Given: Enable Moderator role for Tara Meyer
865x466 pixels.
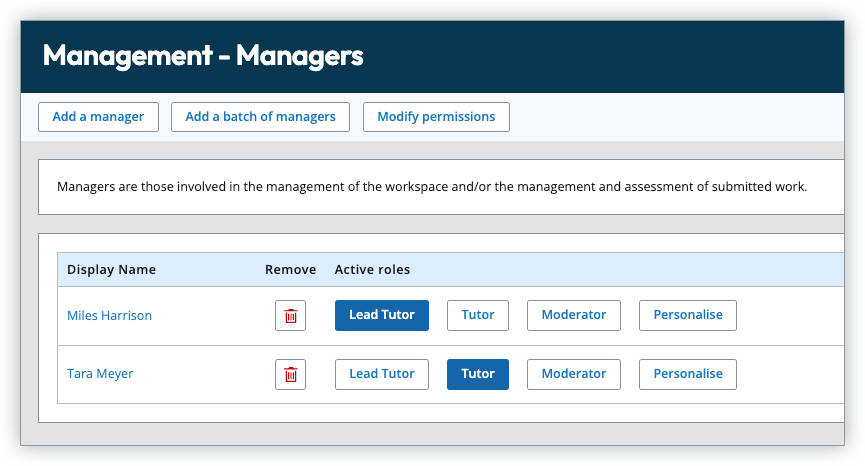Looking at the screenshot, I should [573, 374].
